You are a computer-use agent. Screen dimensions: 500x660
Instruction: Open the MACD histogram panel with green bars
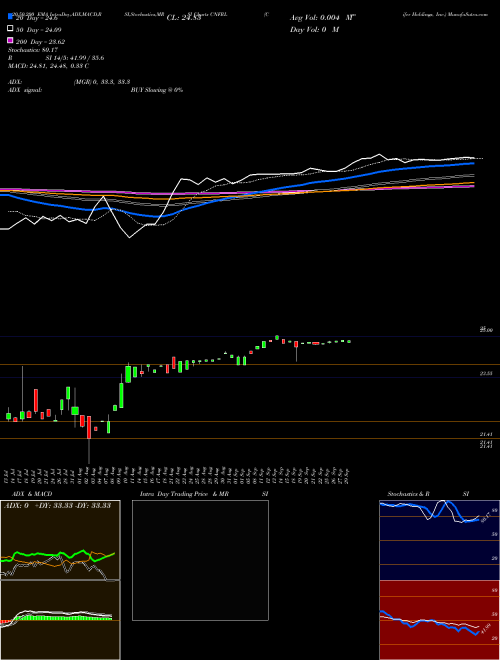point(60,620)
